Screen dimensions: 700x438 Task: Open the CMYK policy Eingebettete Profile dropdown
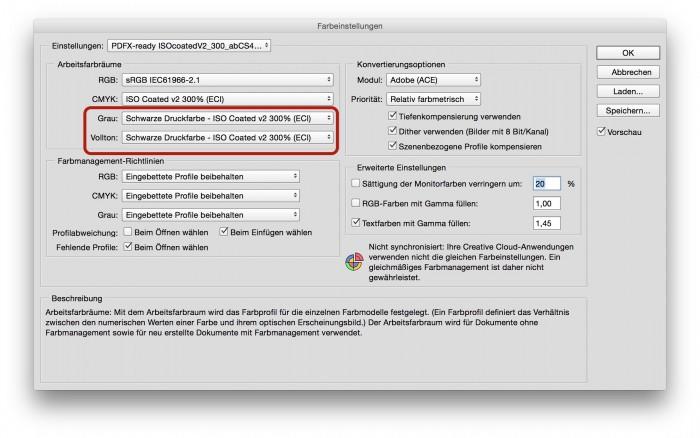[x=211, y=196]
